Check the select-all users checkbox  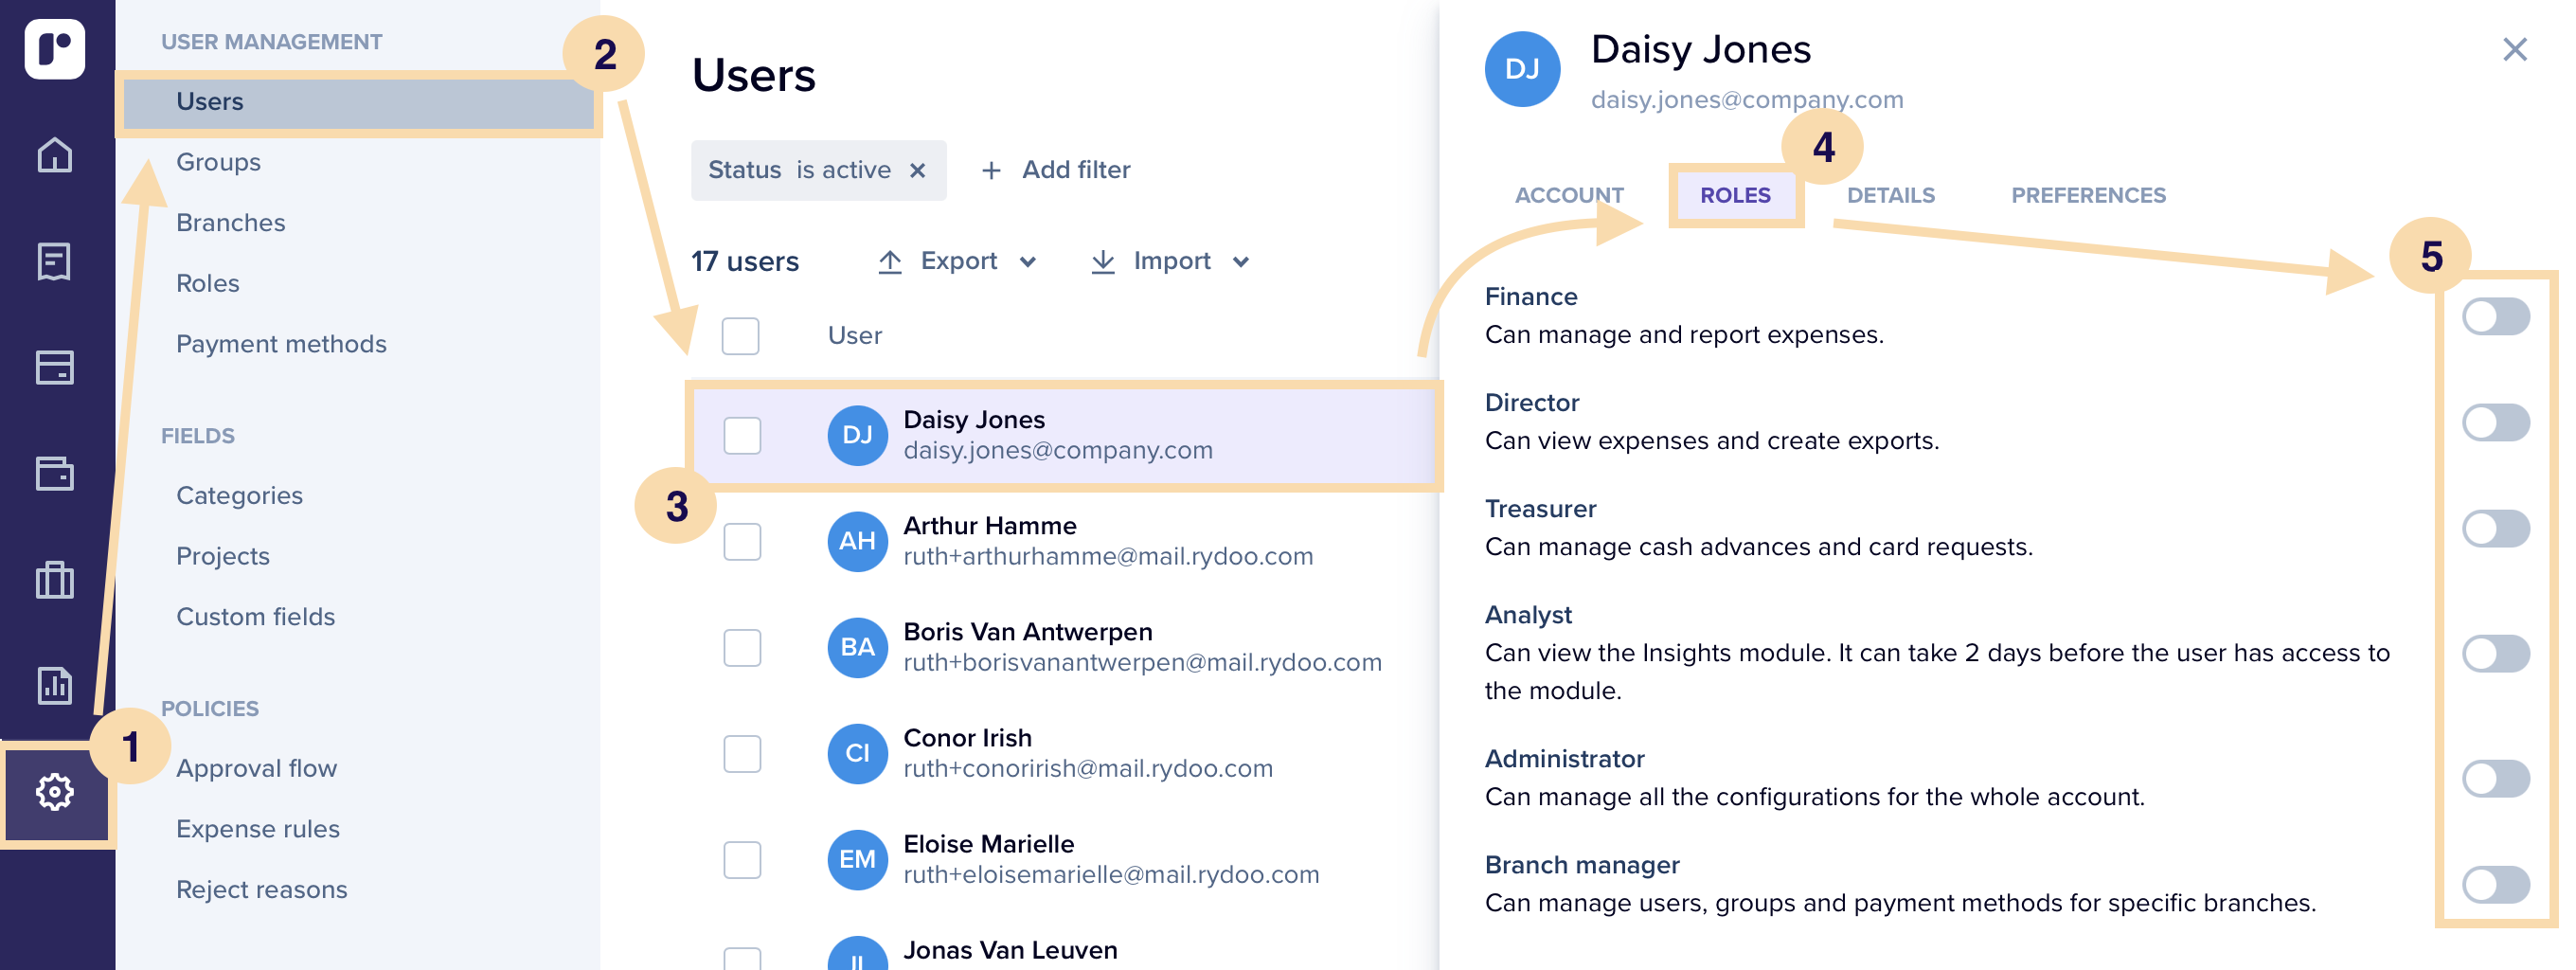740,336
